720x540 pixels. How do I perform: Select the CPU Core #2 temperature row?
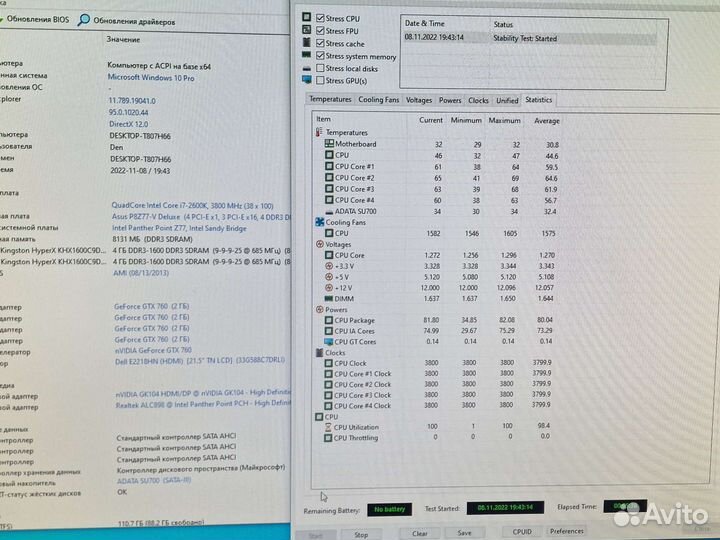(441, 178)
